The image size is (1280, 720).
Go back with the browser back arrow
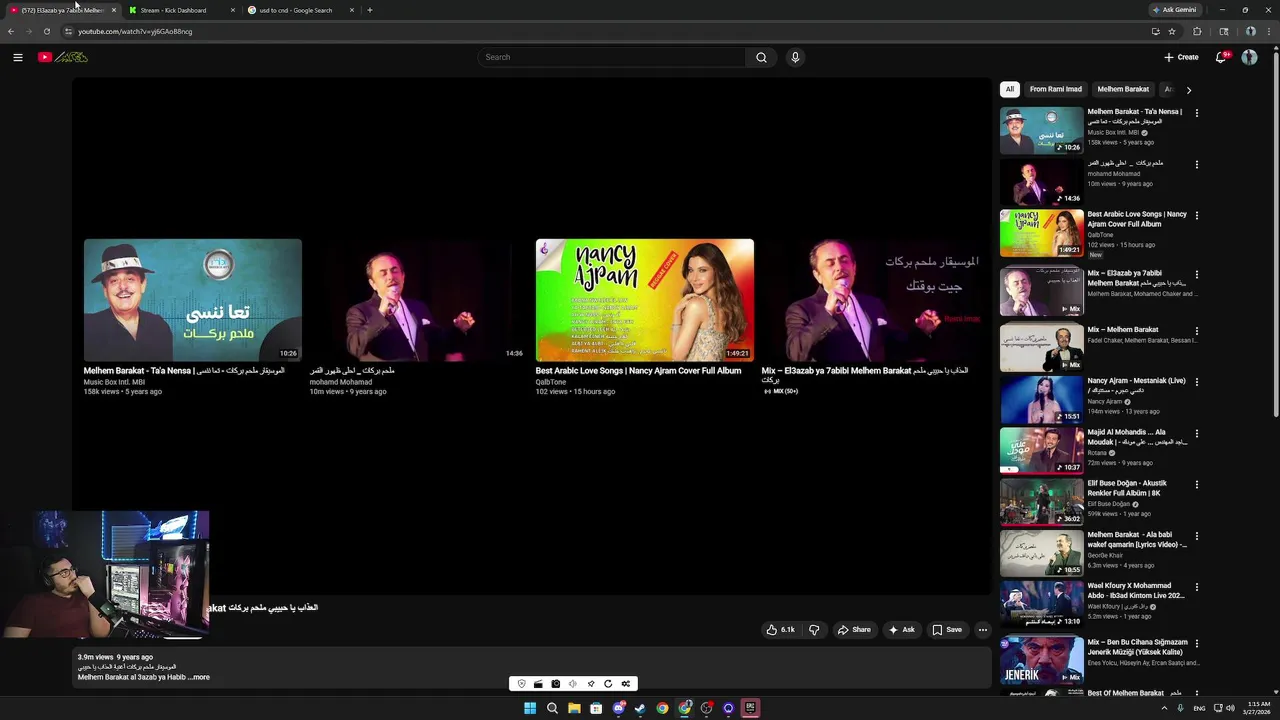coord(11,31)
